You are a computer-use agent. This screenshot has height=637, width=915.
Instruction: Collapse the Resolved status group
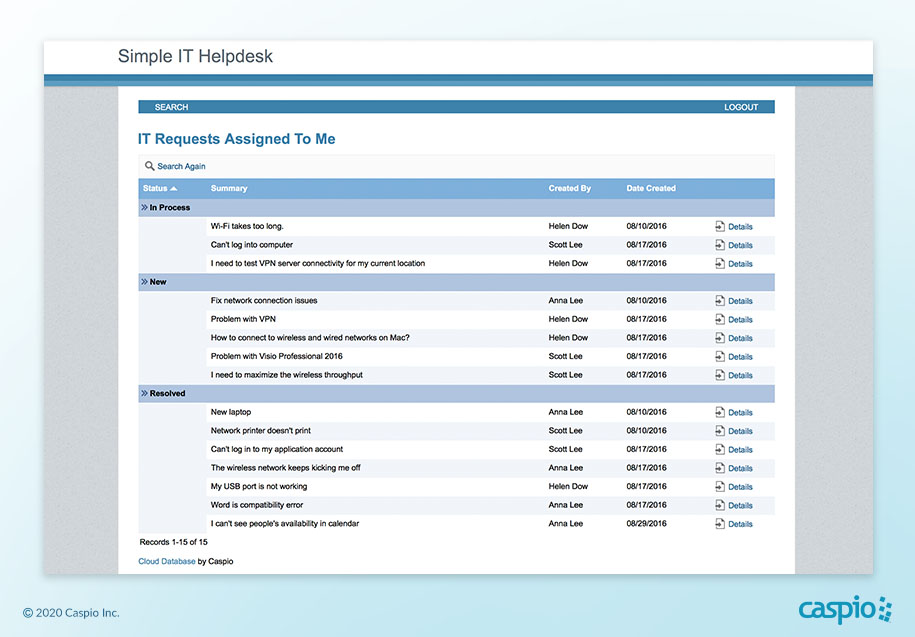click(x=144, y=394)
